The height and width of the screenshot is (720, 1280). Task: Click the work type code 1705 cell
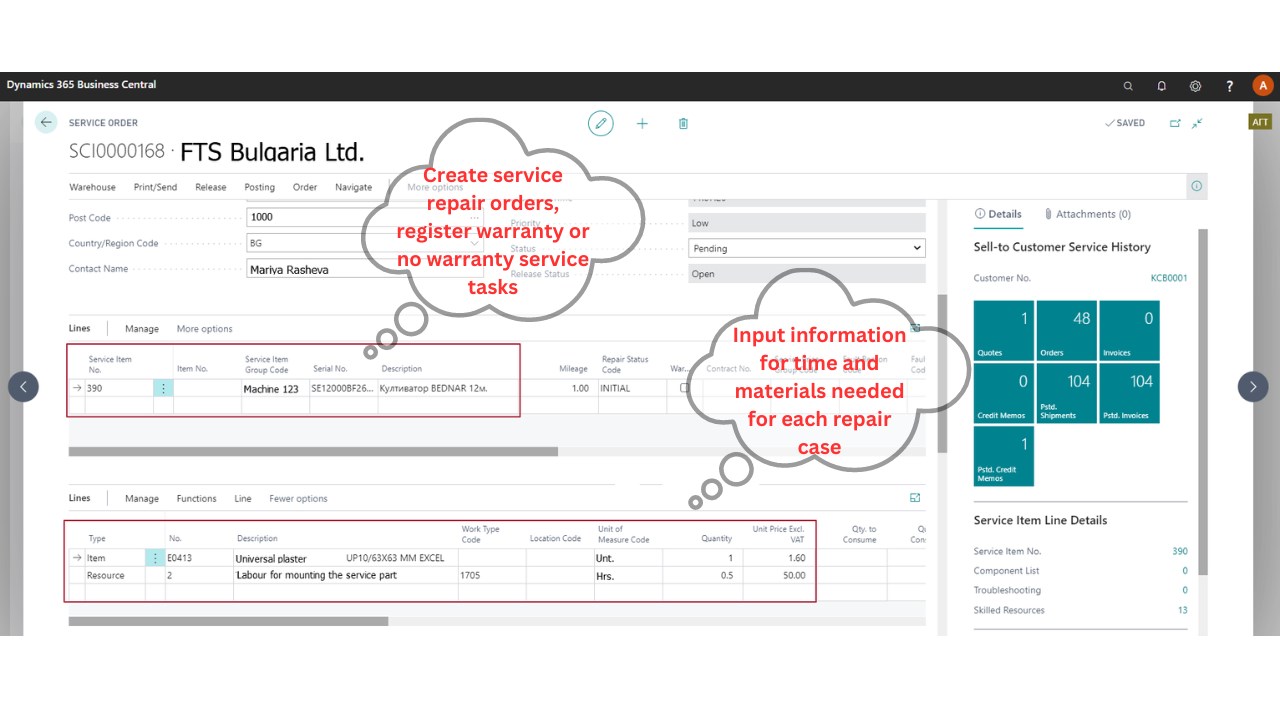492,576
